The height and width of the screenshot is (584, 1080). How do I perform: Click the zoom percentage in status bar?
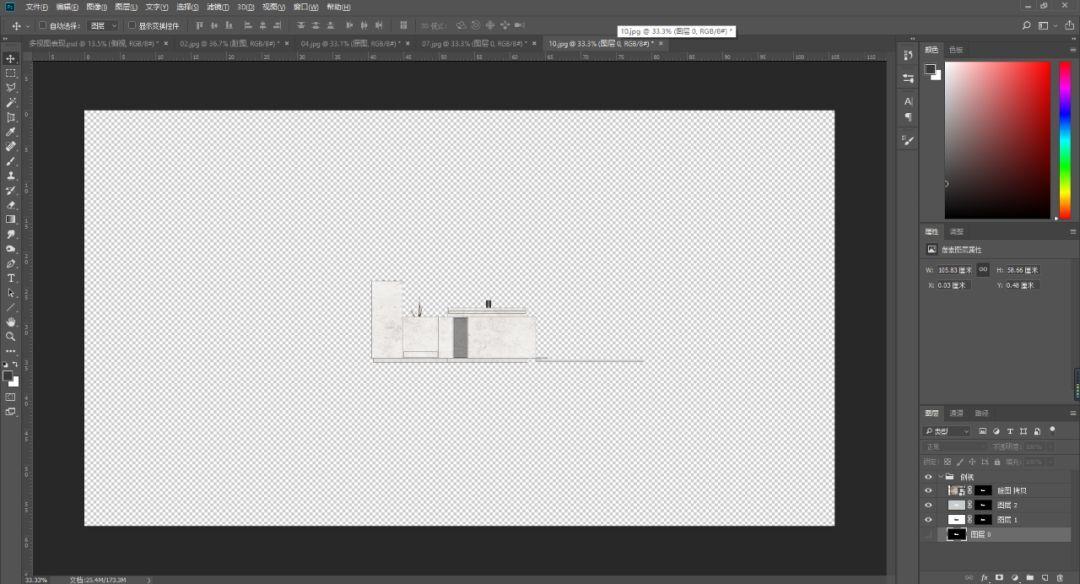[x=37, y=580]
